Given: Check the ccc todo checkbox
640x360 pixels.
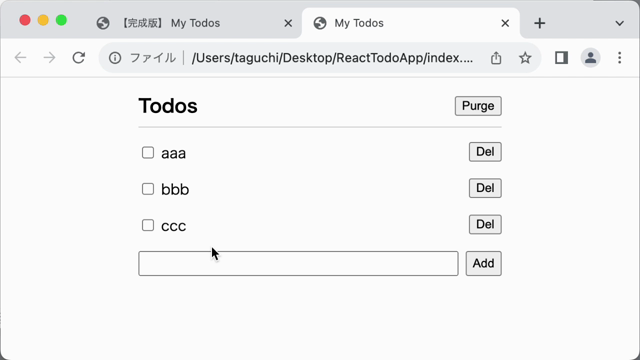Looking at the screenshot, I should pos(148,225).
